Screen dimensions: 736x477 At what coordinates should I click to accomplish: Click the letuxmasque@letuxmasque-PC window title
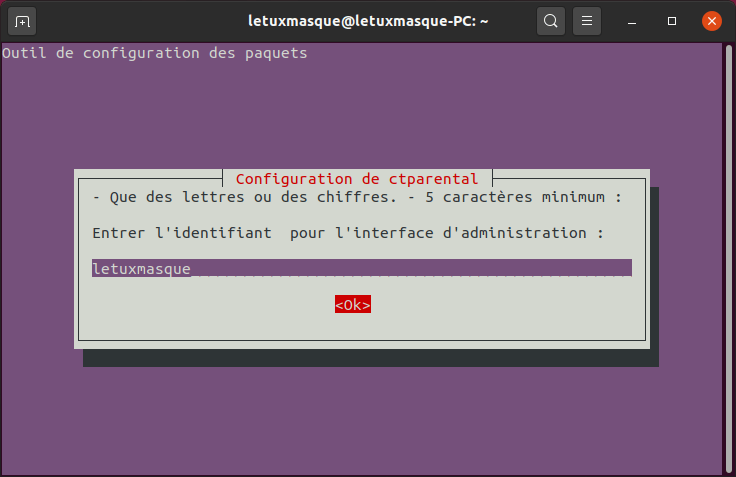click(368, 21)
